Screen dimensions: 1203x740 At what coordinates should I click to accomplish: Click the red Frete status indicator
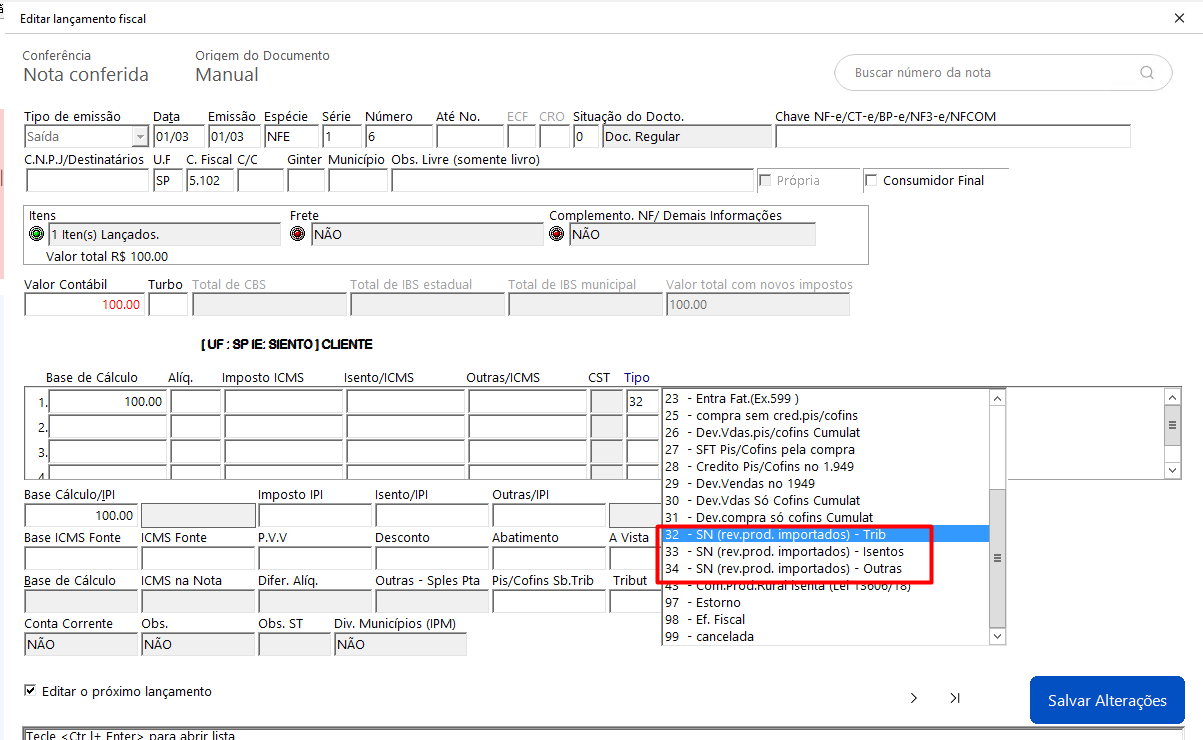(298, 234)
